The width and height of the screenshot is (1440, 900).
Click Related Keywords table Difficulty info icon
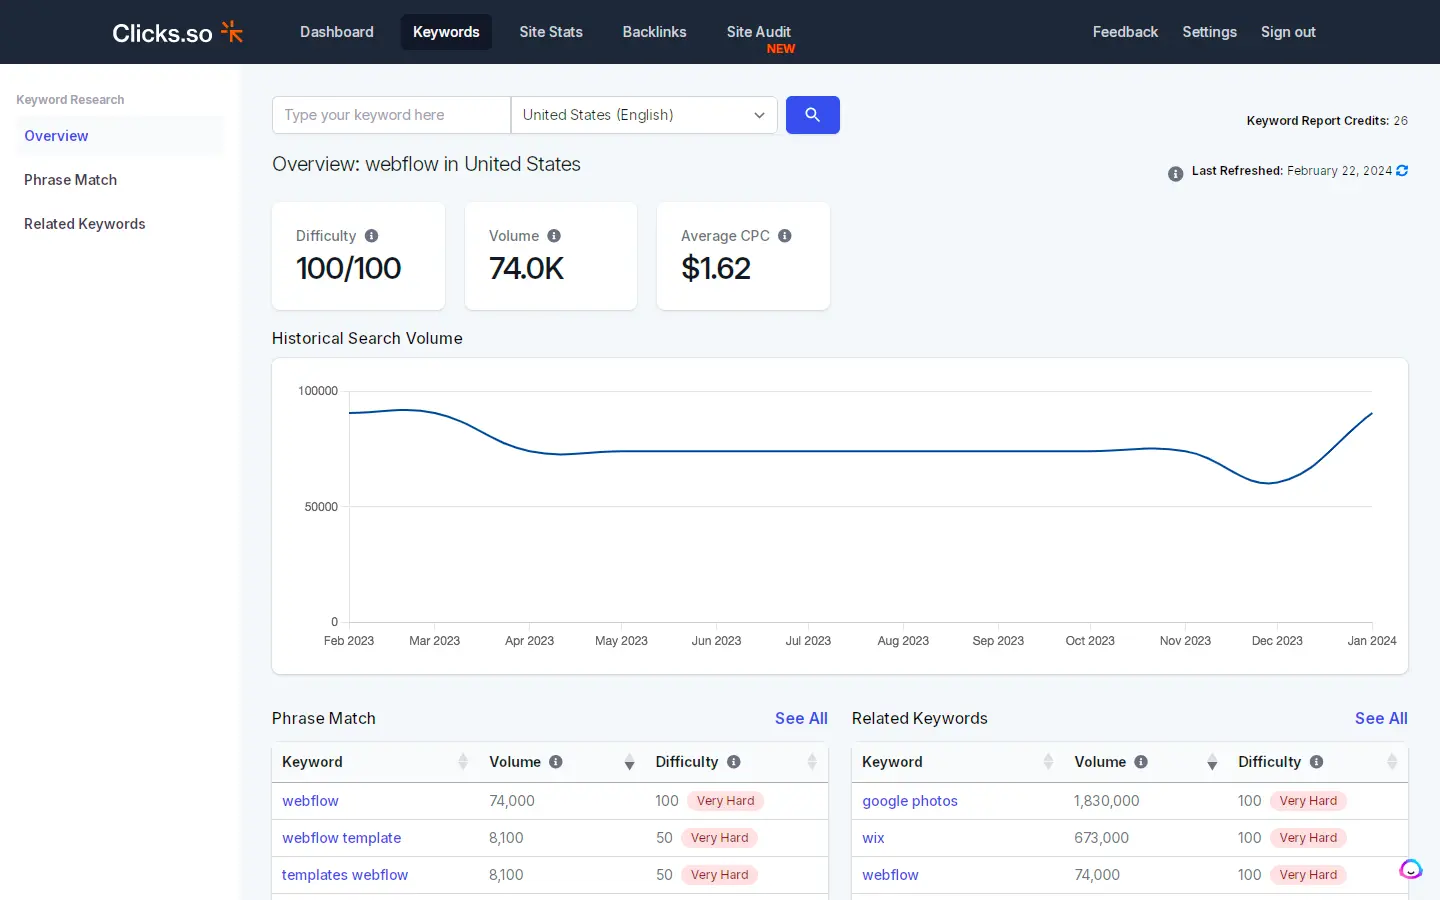(1317, 762)
